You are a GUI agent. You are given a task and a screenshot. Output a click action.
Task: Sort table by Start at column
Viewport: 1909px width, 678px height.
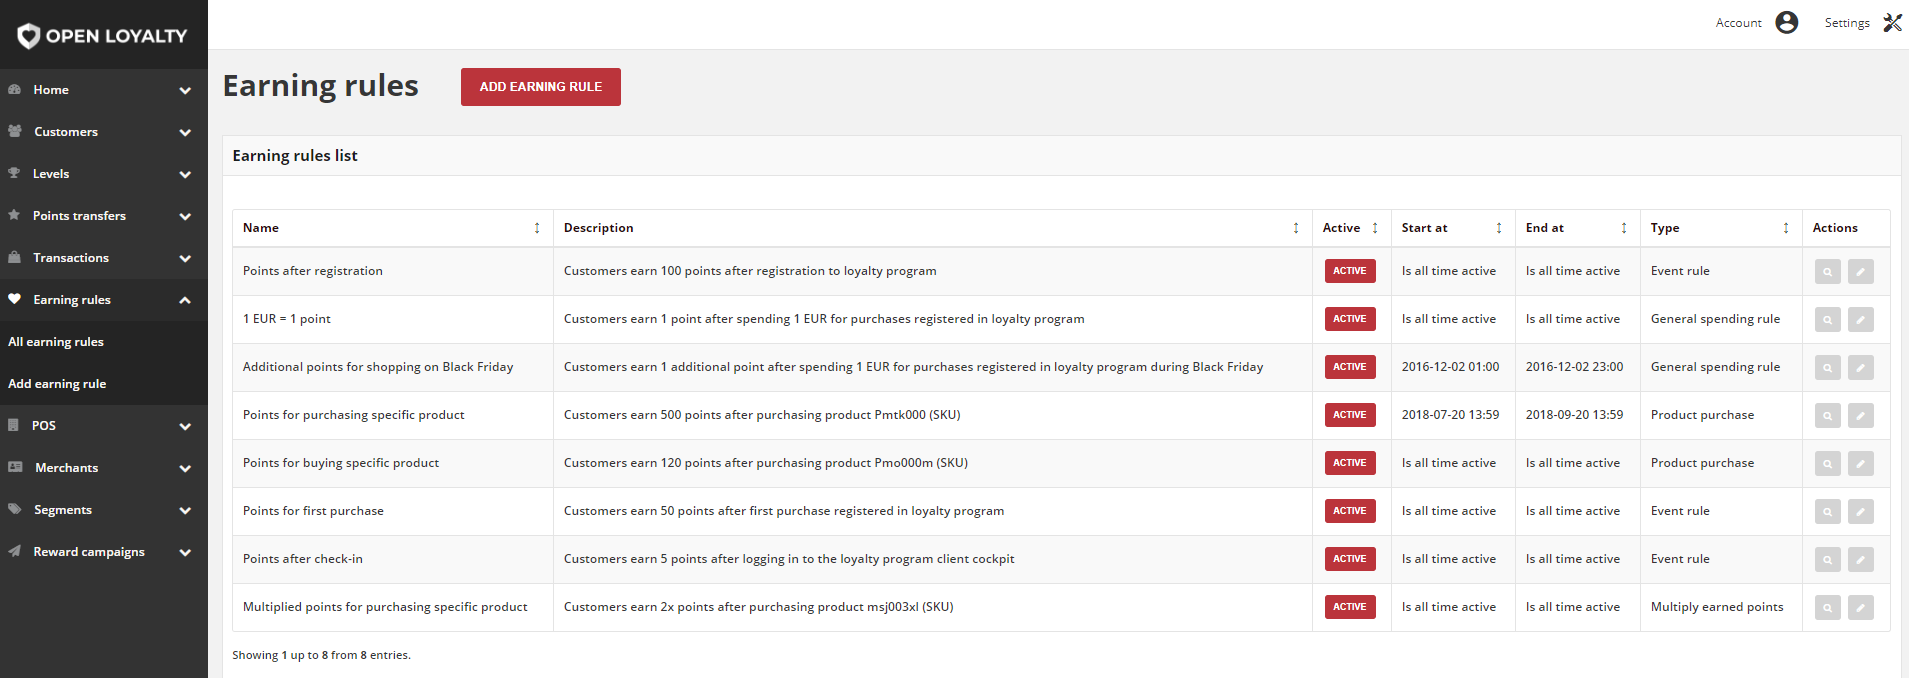point(1499,228)
